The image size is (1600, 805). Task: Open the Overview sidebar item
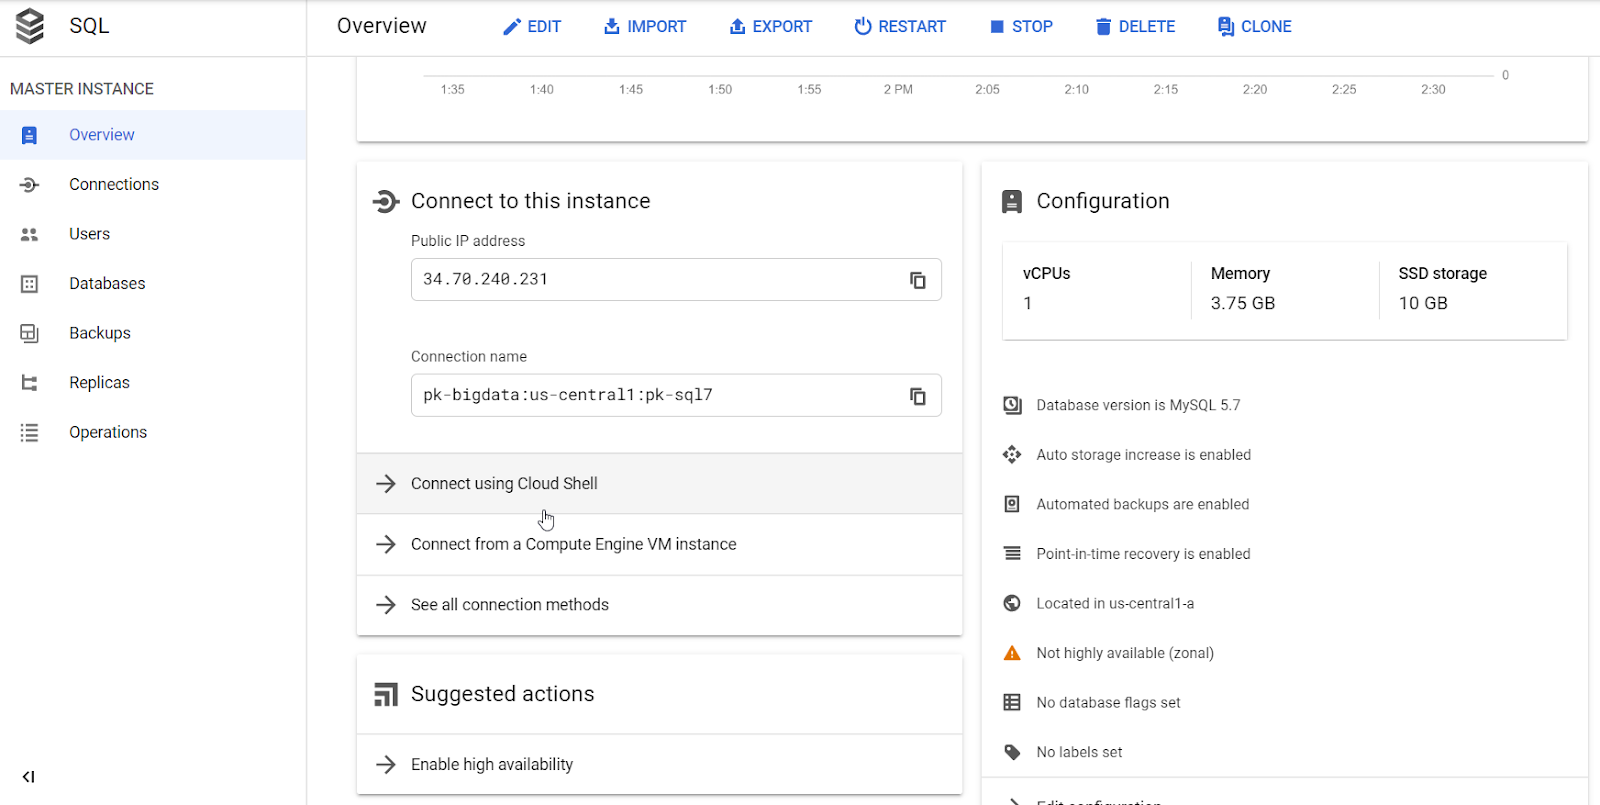[153, 135]
